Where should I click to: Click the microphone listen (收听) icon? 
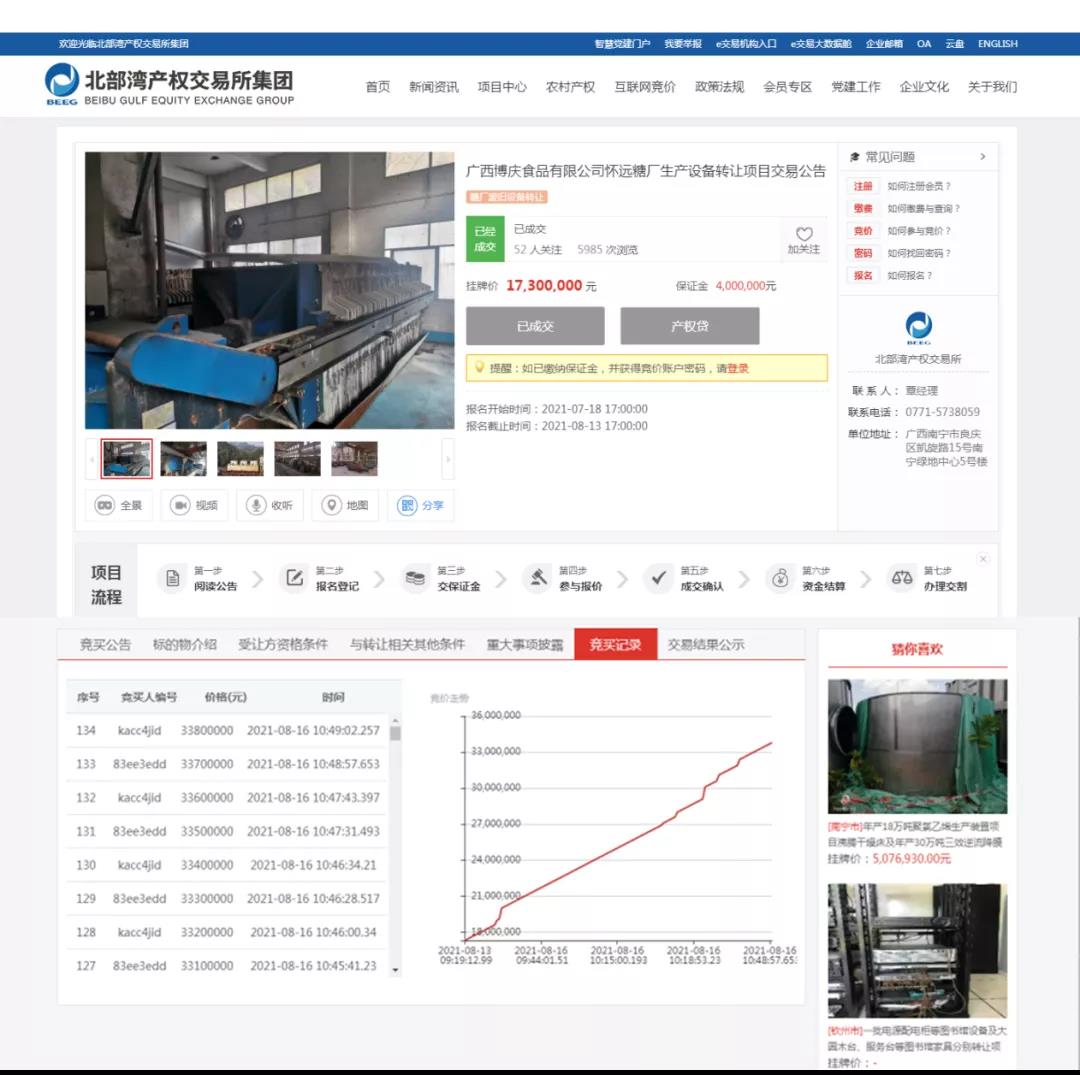point(256,505)
